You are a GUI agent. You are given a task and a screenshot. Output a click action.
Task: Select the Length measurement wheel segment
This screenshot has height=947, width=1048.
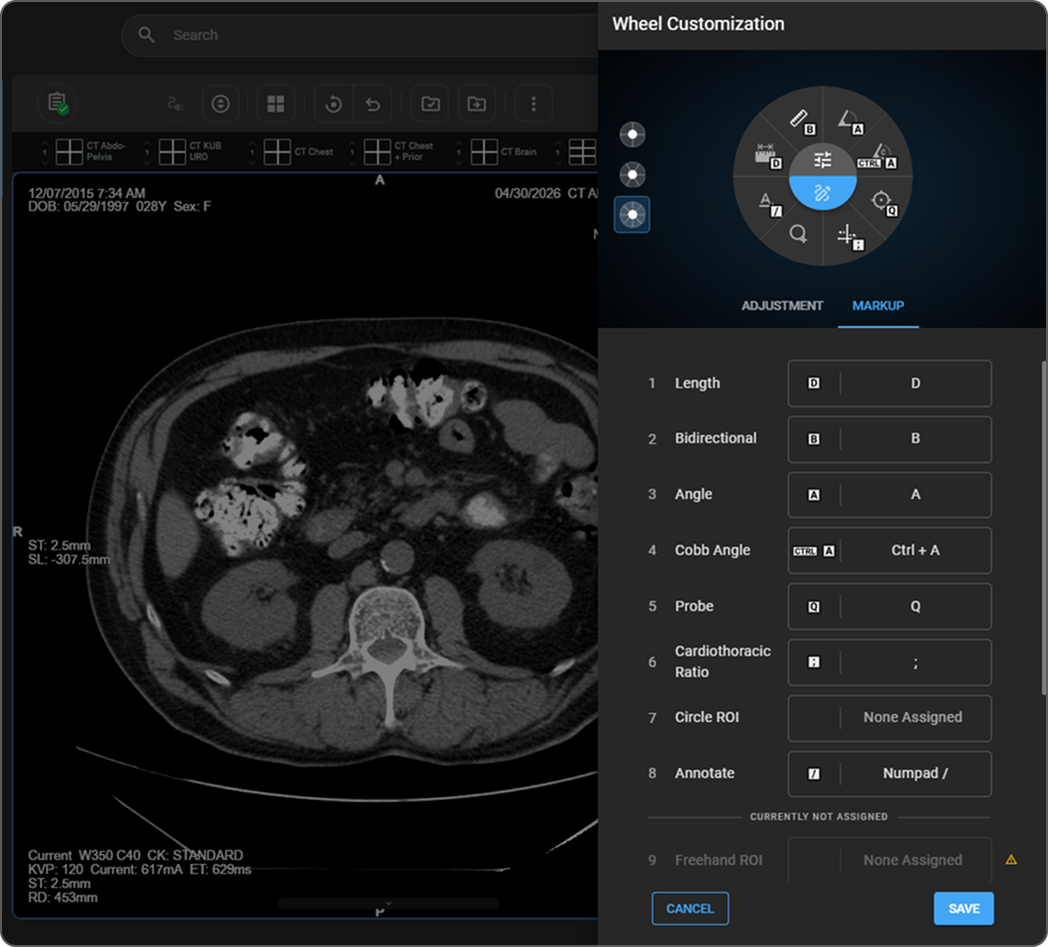pos(766,154)
